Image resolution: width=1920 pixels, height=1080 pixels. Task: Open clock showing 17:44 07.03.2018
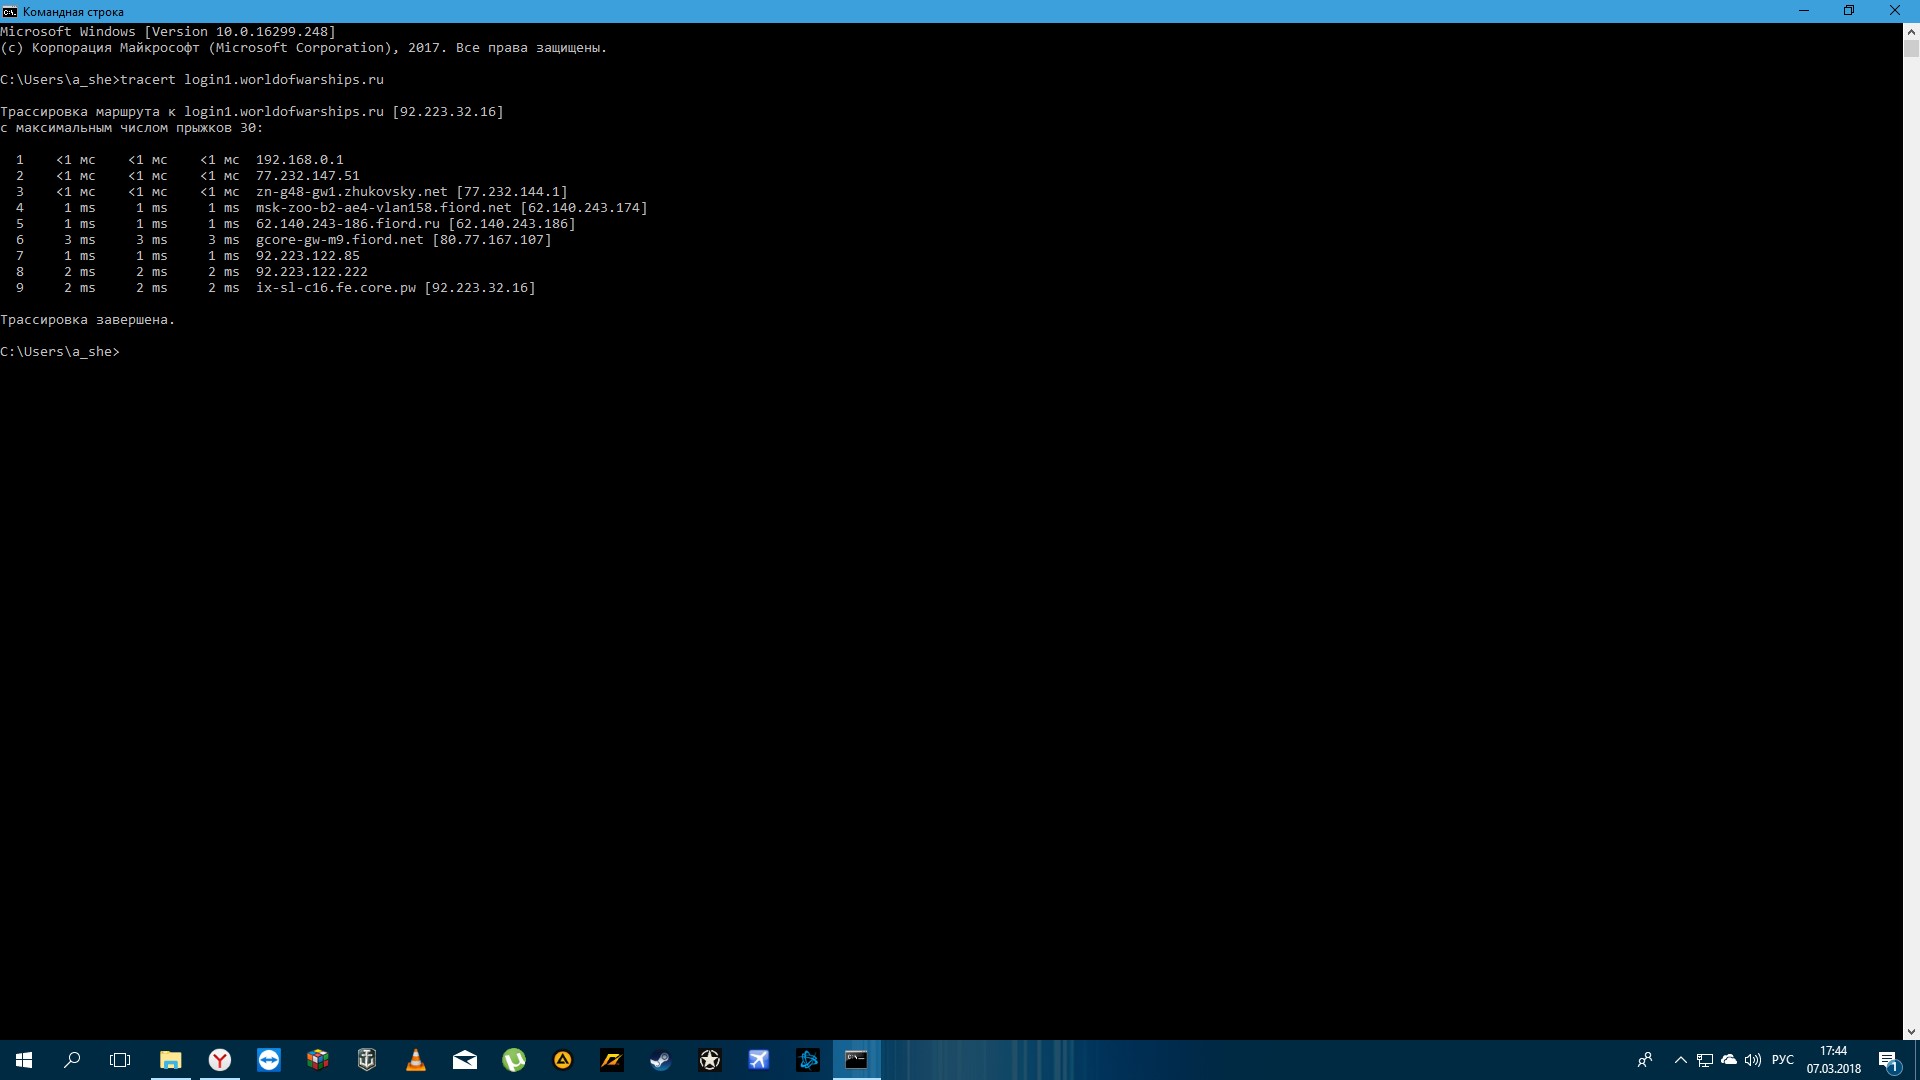pos(1834,1060)
